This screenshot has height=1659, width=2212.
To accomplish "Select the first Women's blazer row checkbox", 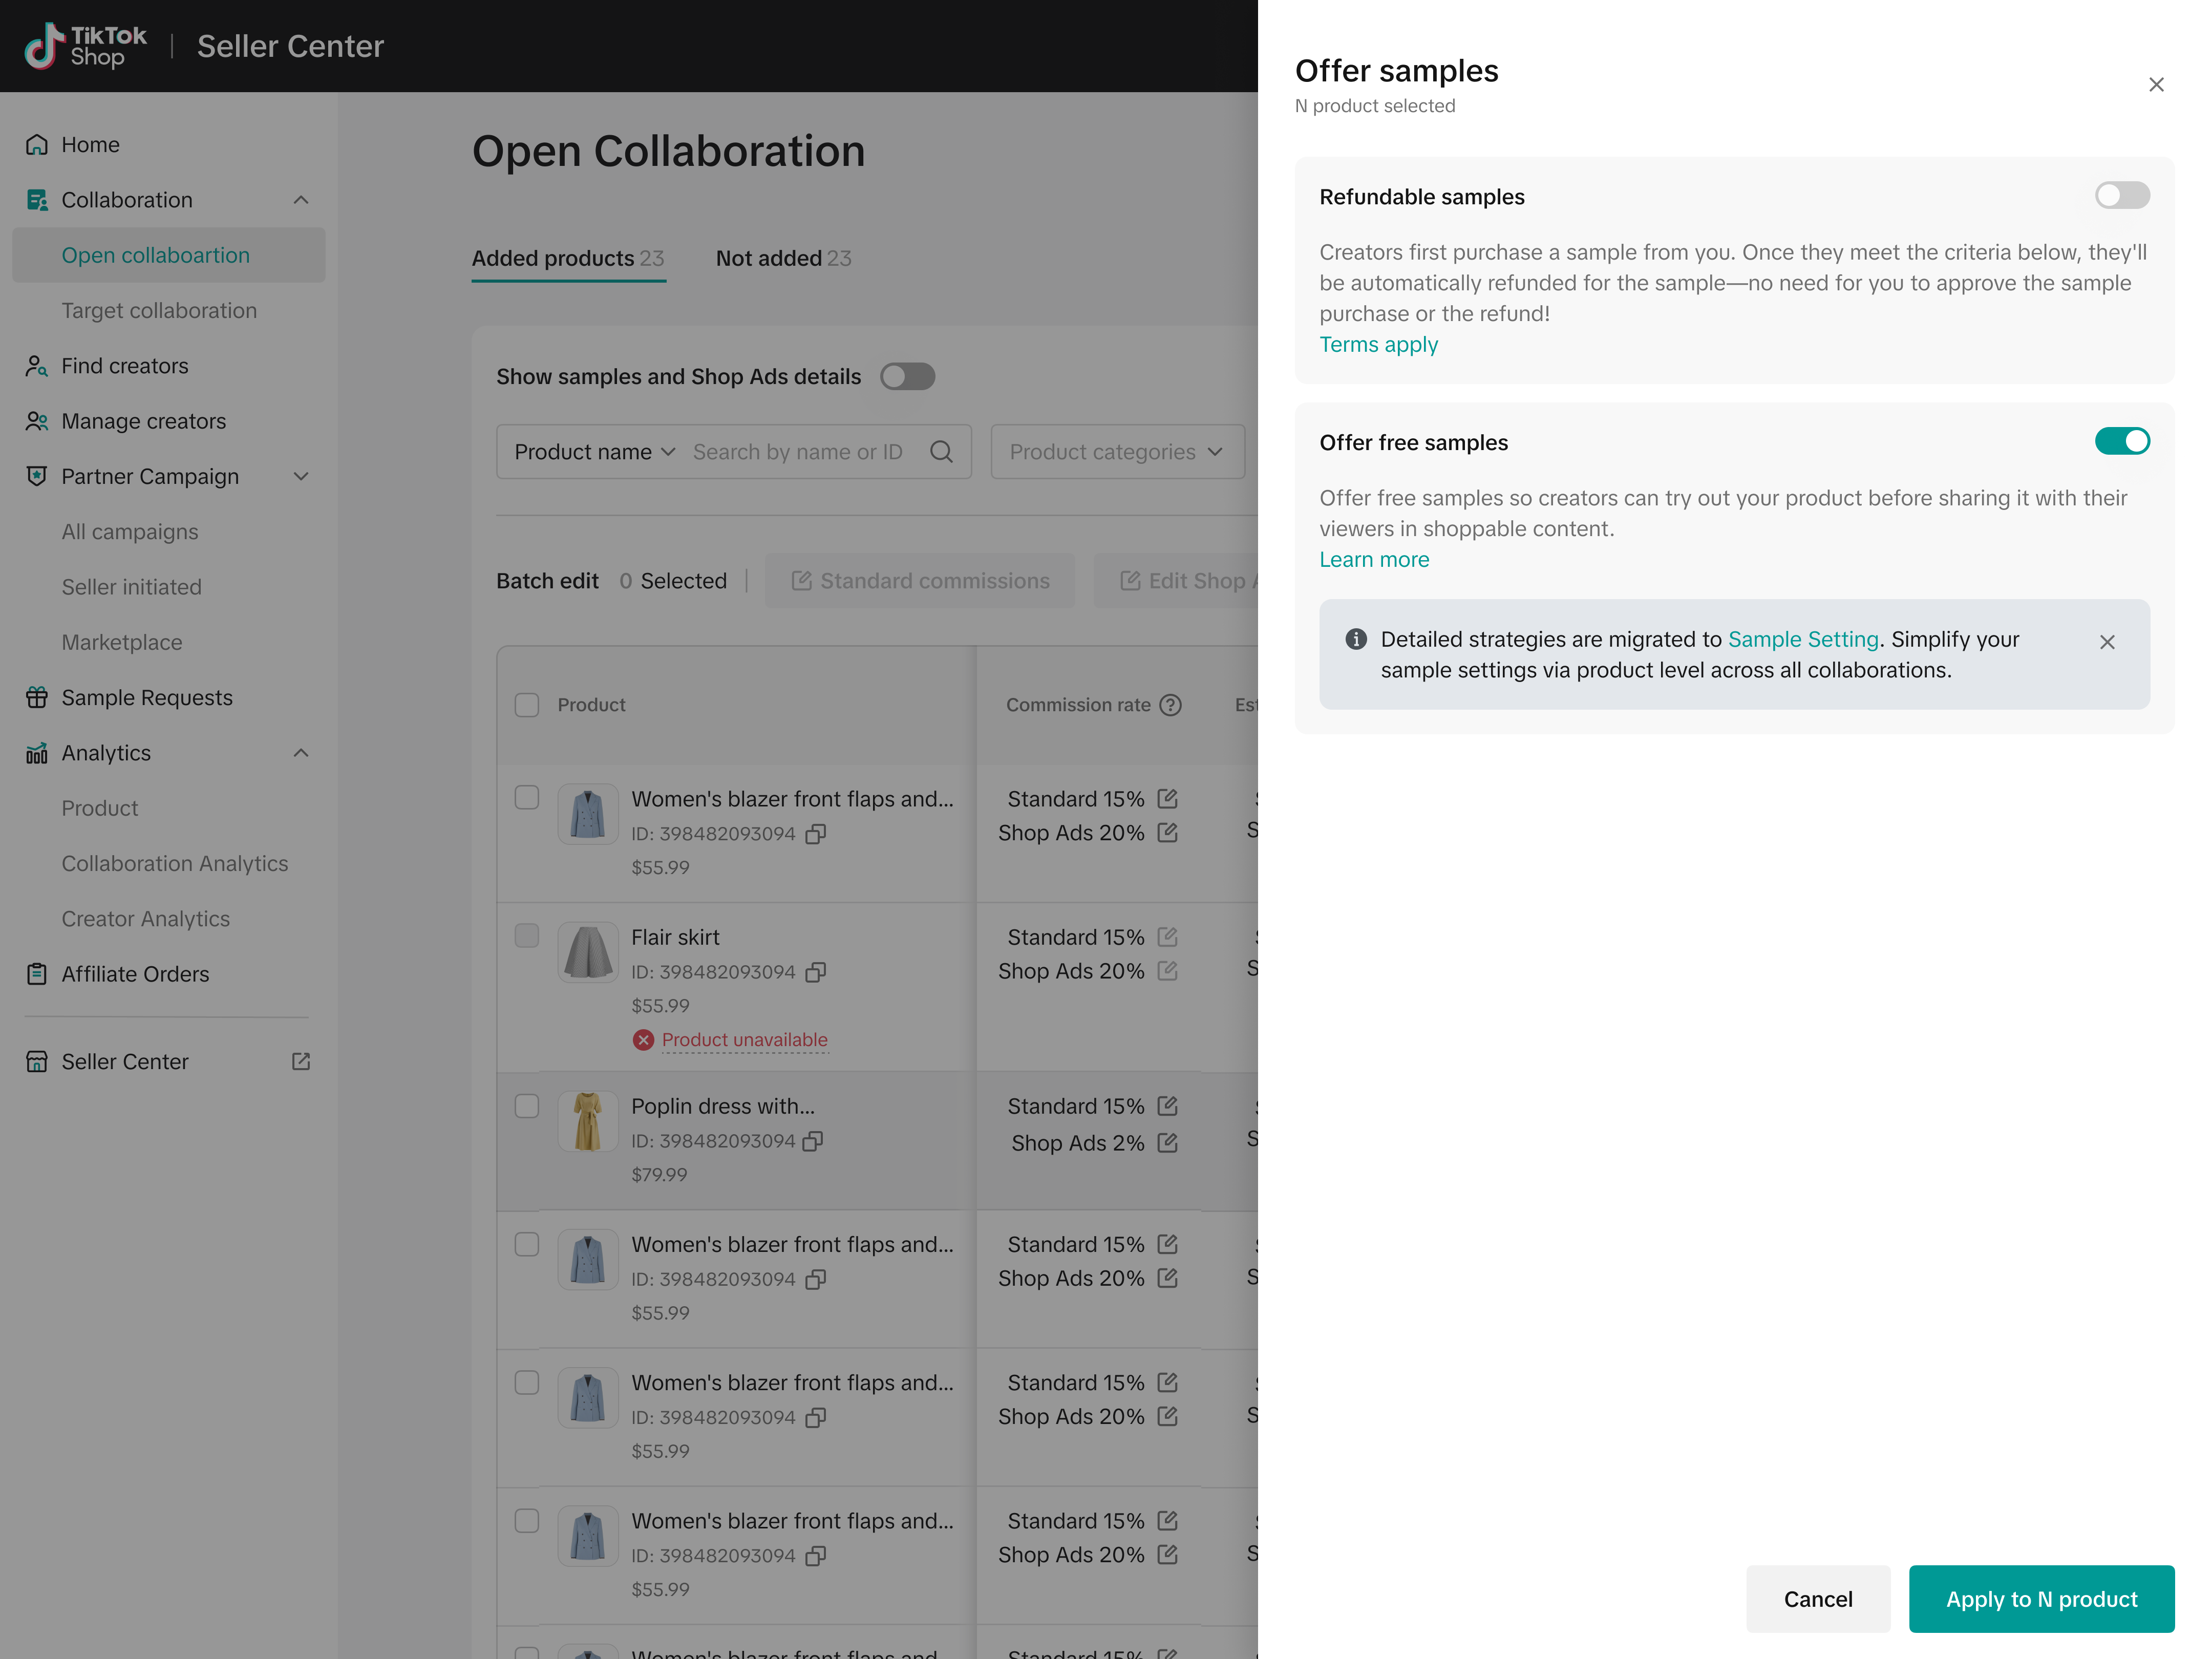I will click(x=527, y=797).
